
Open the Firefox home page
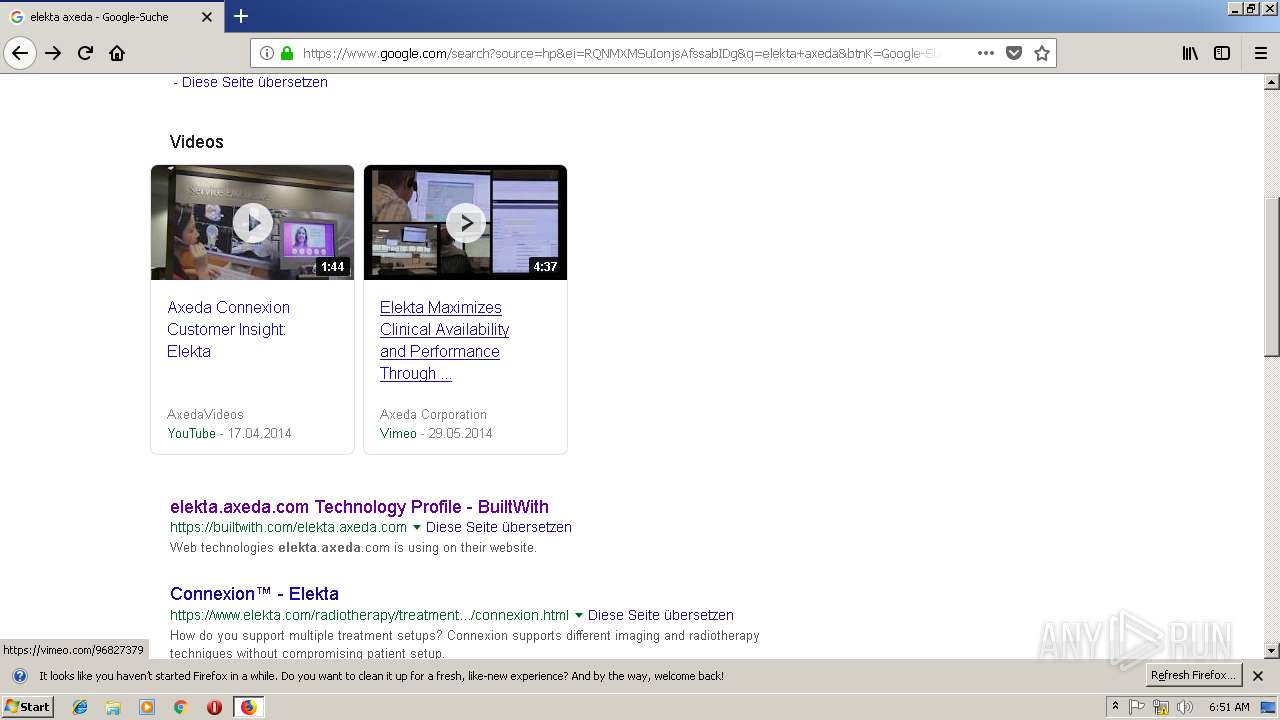coord(117,53)
